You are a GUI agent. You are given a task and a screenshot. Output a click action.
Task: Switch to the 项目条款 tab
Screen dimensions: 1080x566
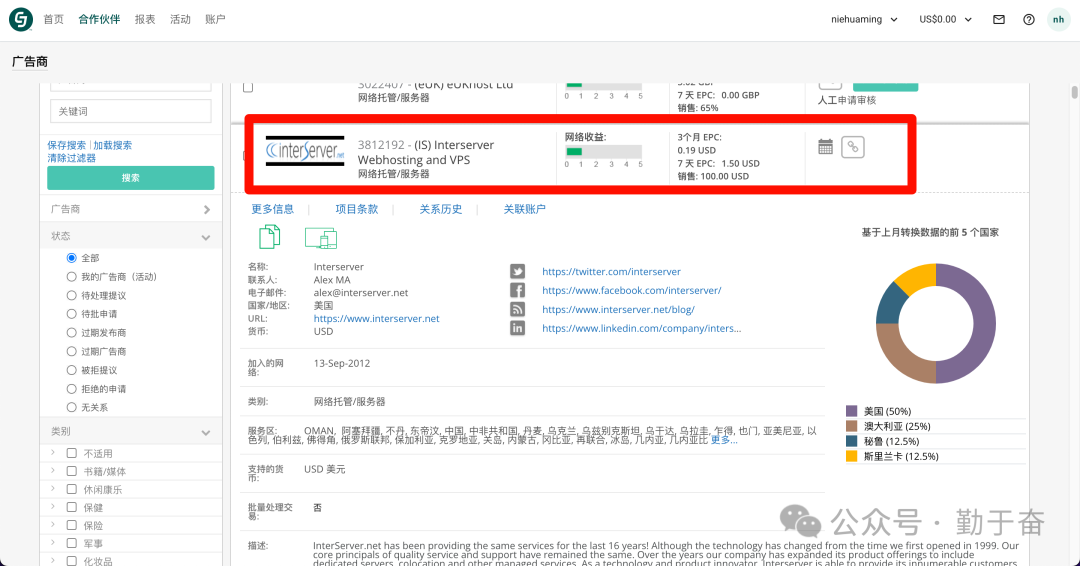pyautogui.click(x=356, y=209)
